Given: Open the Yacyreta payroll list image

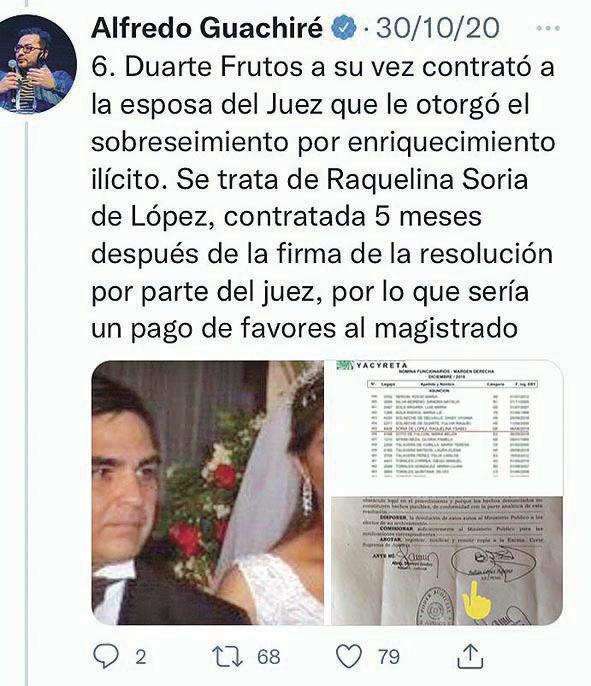Looking at the screenshot, I should [447, 427].
